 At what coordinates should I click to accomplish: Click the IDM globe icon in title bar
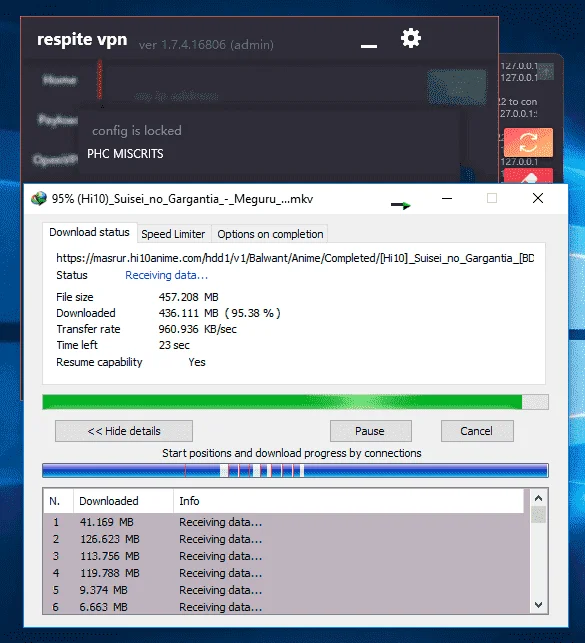tap(39, 199)
